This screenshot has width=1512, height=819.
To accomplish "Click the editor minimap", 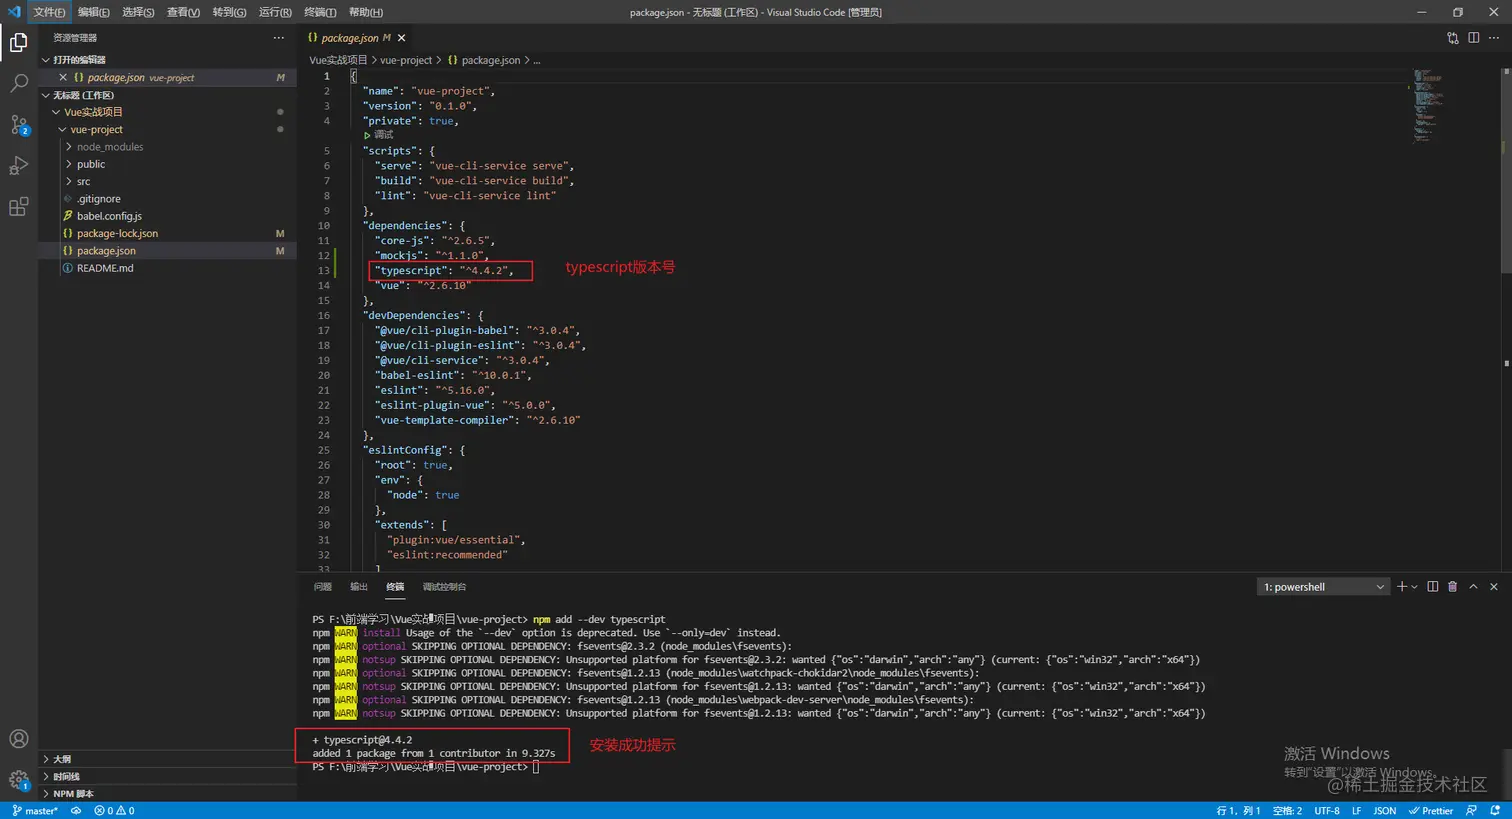I will click(1428, 105).
